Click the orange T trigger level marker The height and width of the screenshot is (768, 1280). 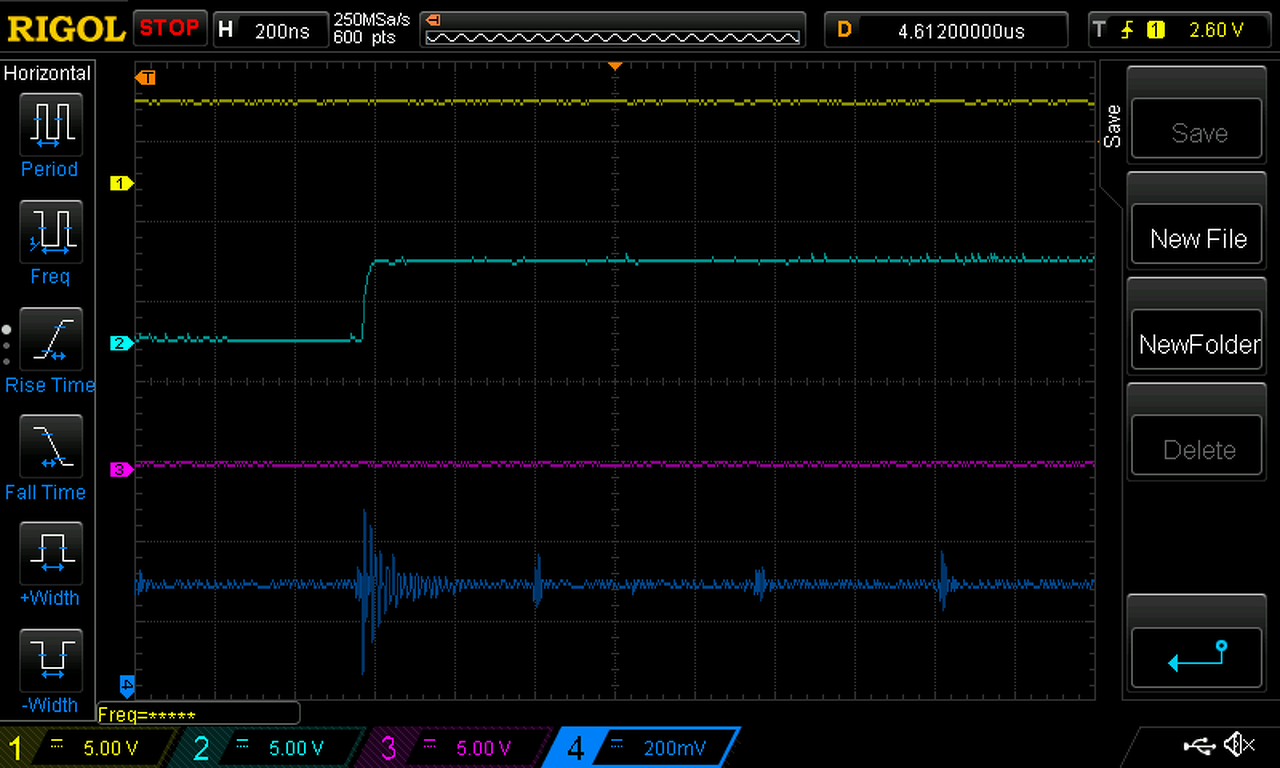click(x=146, y=77)
